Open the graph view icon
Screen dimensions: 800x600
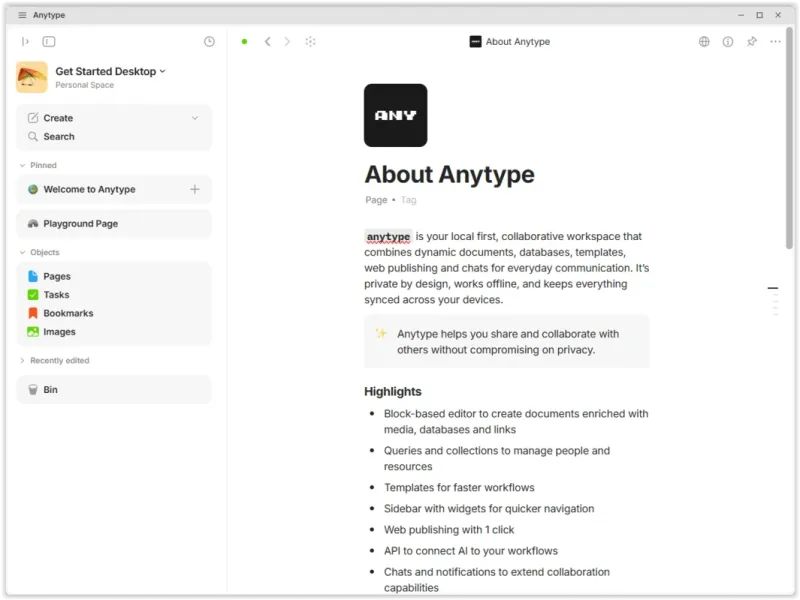[x=310, y=41]
